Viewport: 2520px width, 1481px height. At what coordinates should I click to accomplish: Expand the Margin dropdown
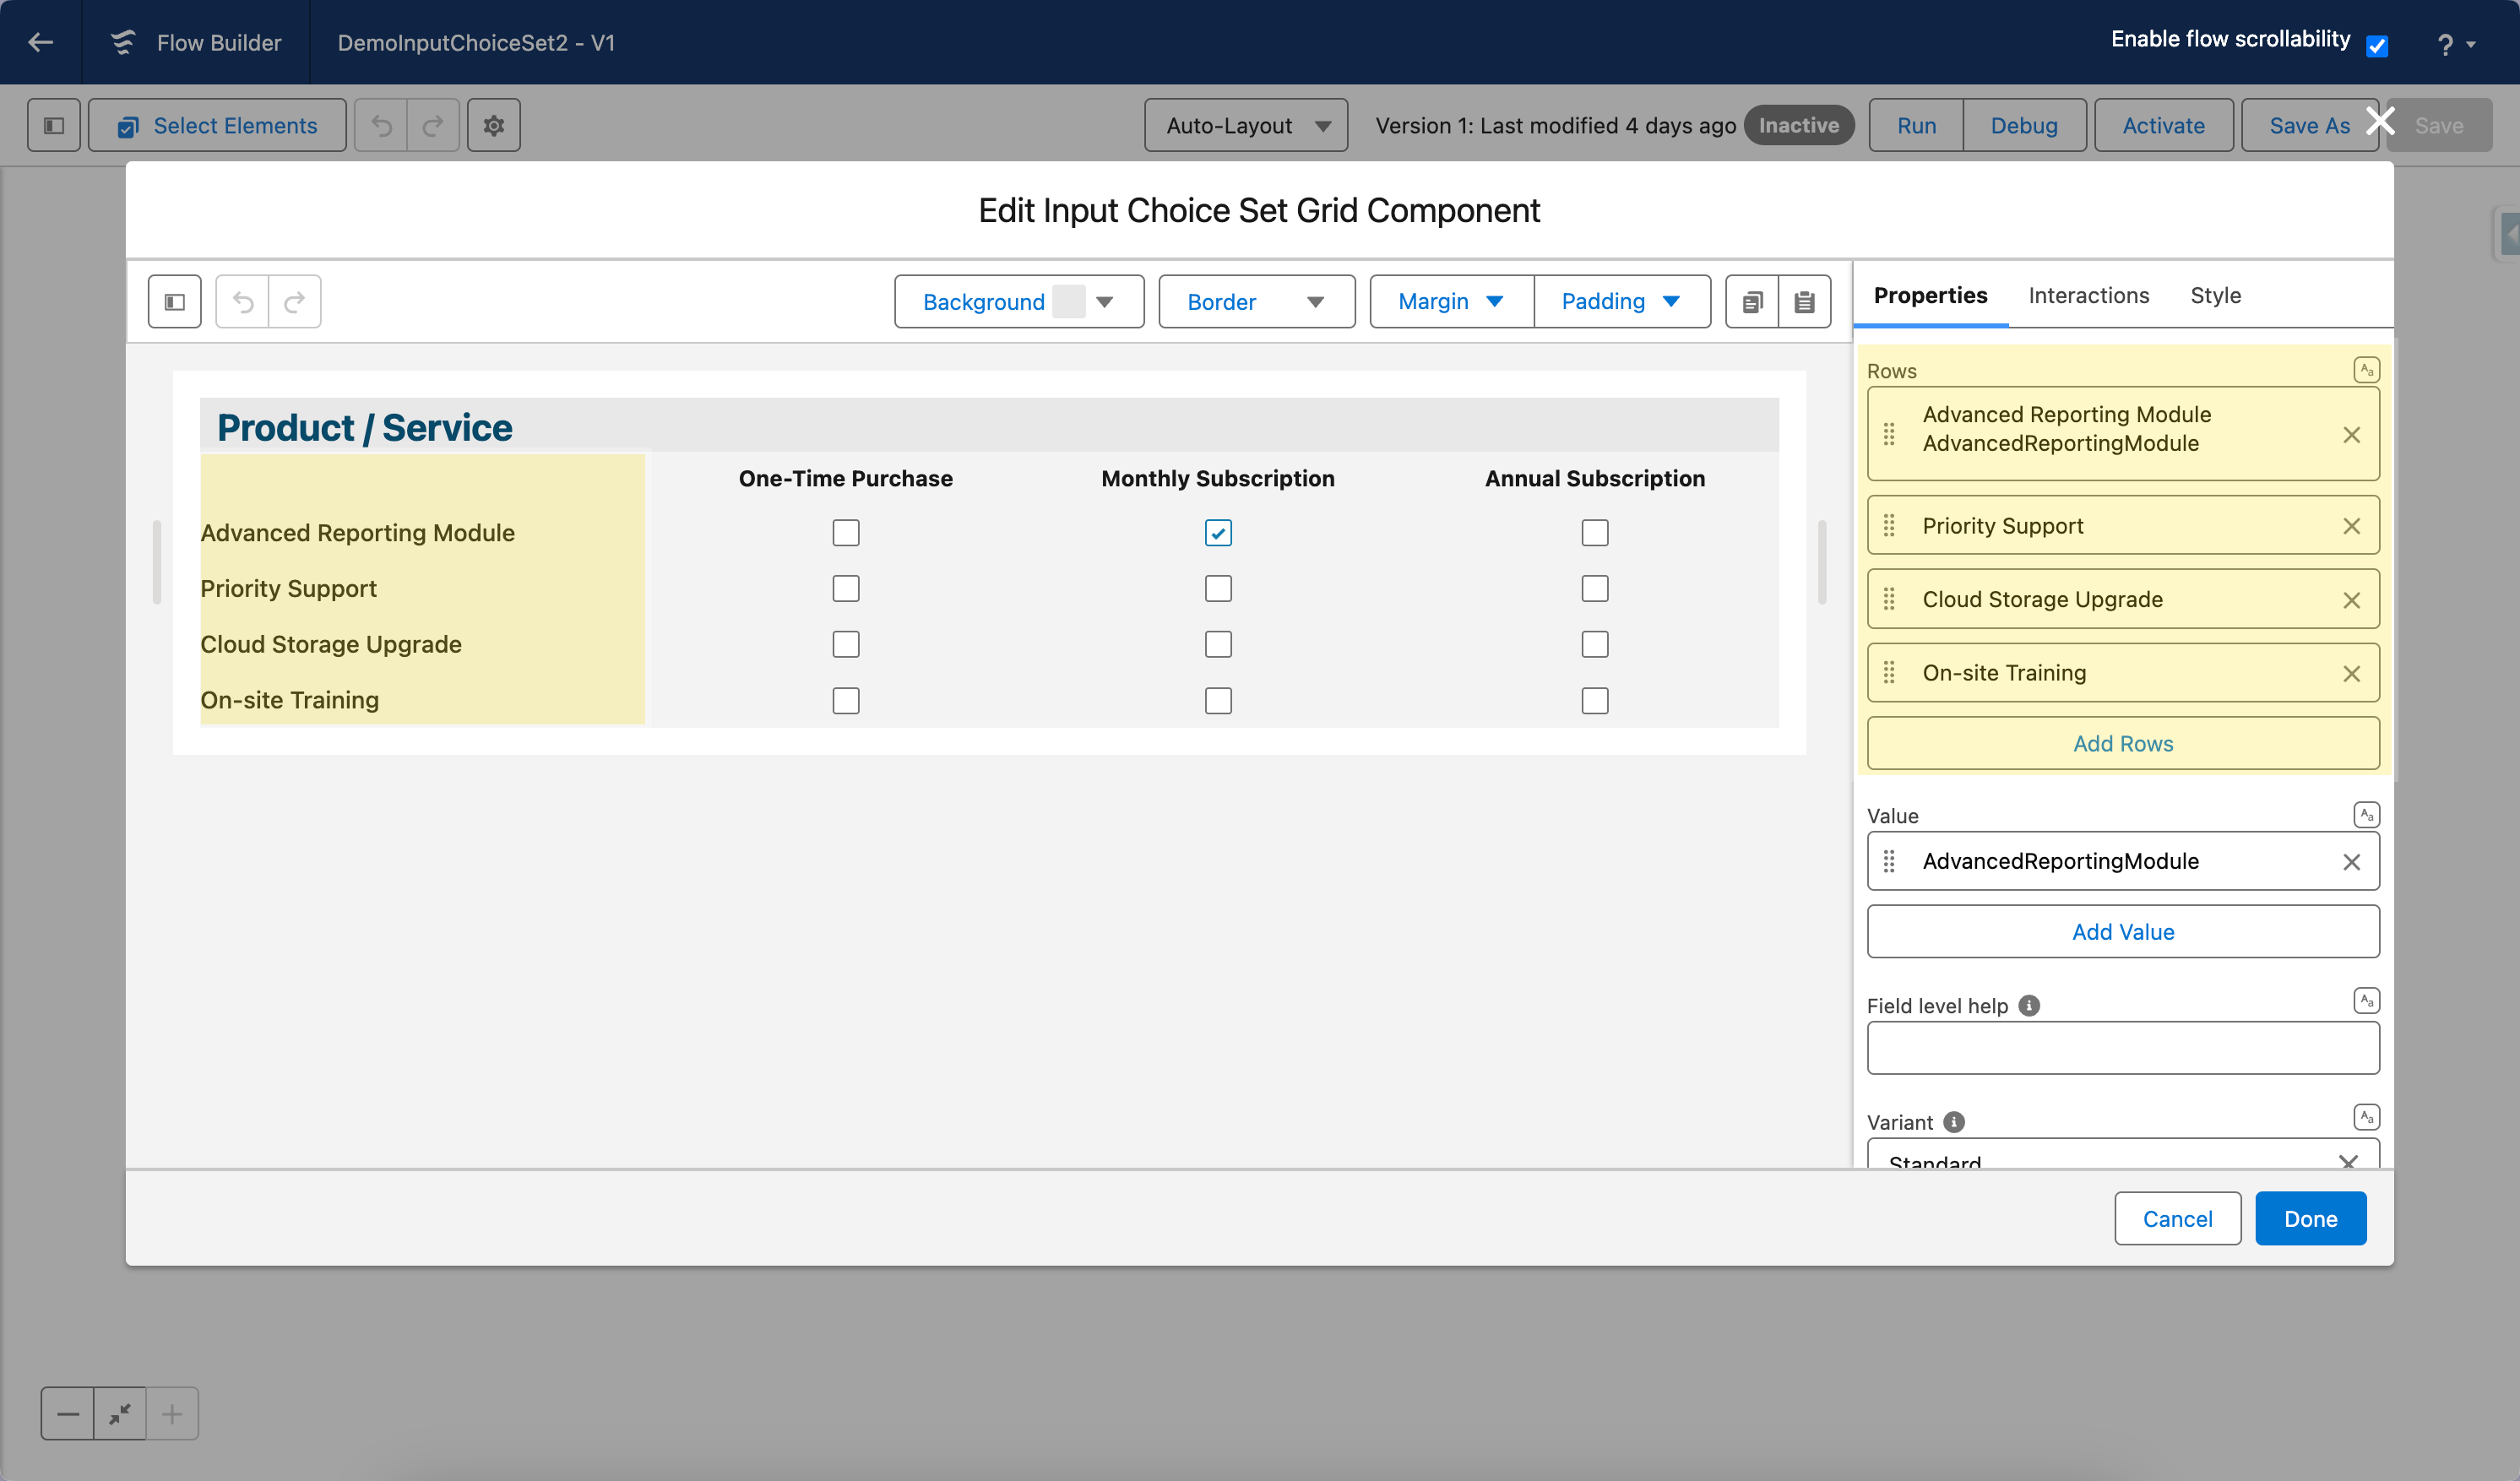(1451, 302)
